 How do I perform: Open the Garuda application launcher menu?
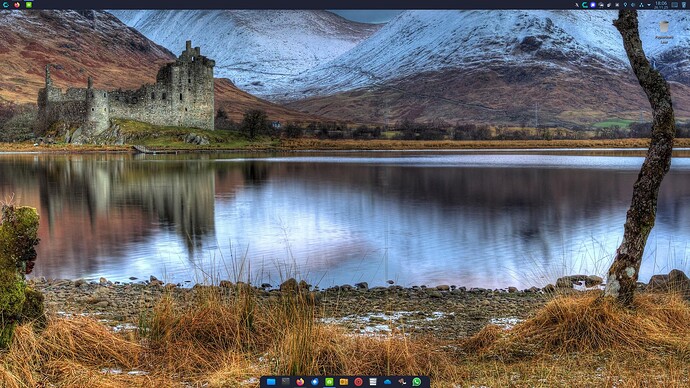pos(5,4)
